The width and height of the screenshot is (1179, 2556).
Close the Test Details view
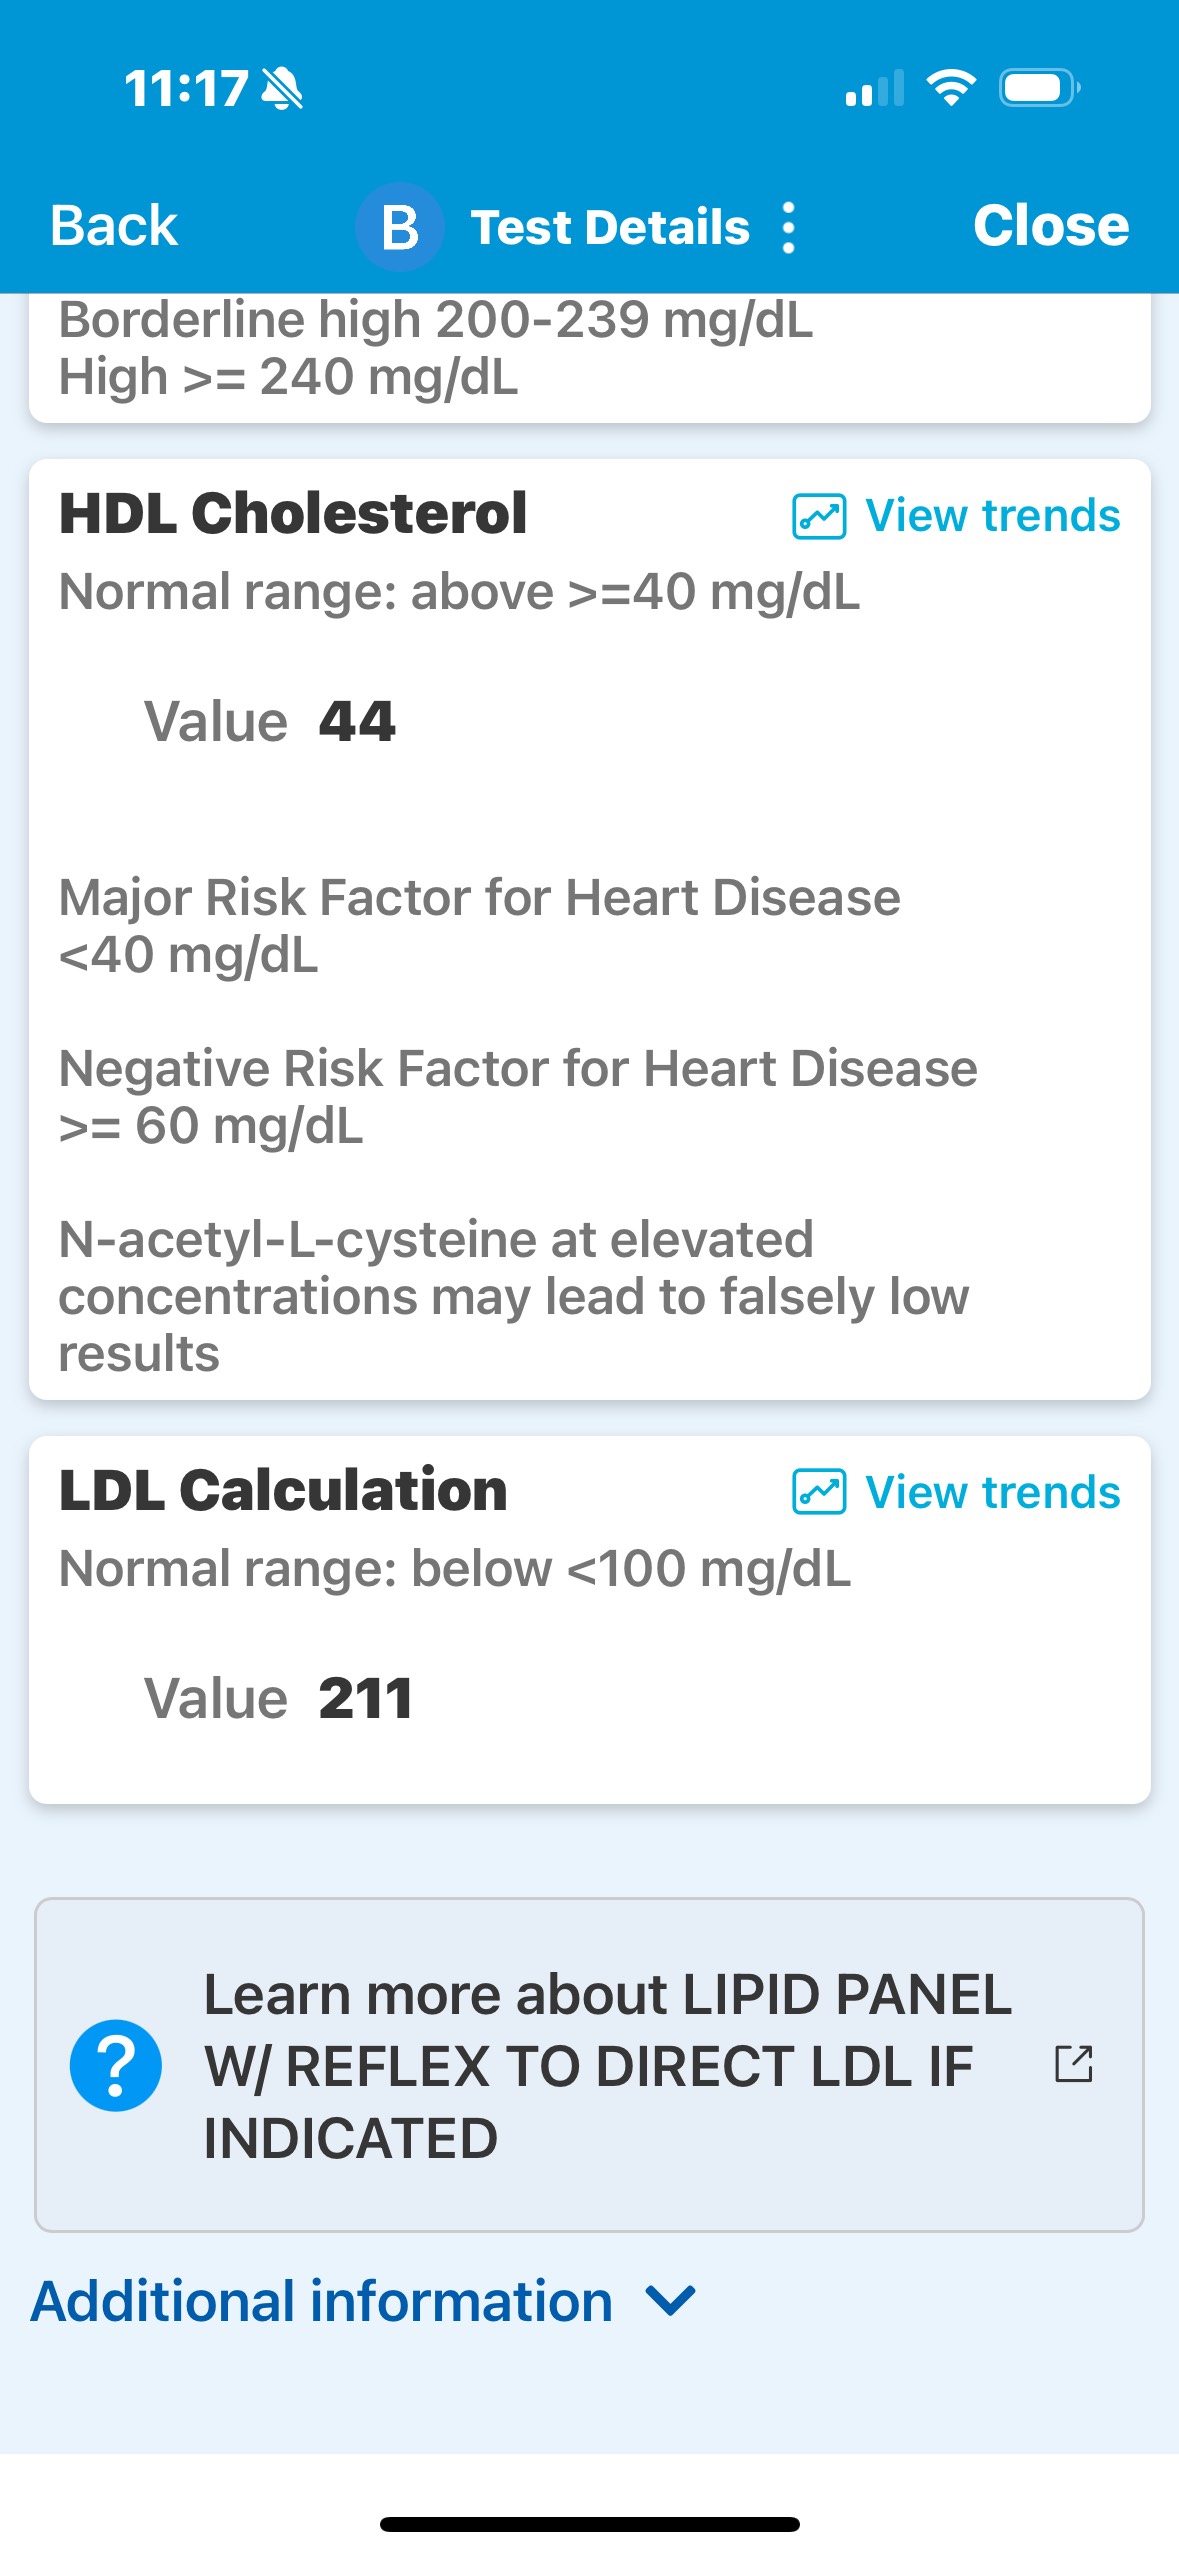[x=1050, y=226]
